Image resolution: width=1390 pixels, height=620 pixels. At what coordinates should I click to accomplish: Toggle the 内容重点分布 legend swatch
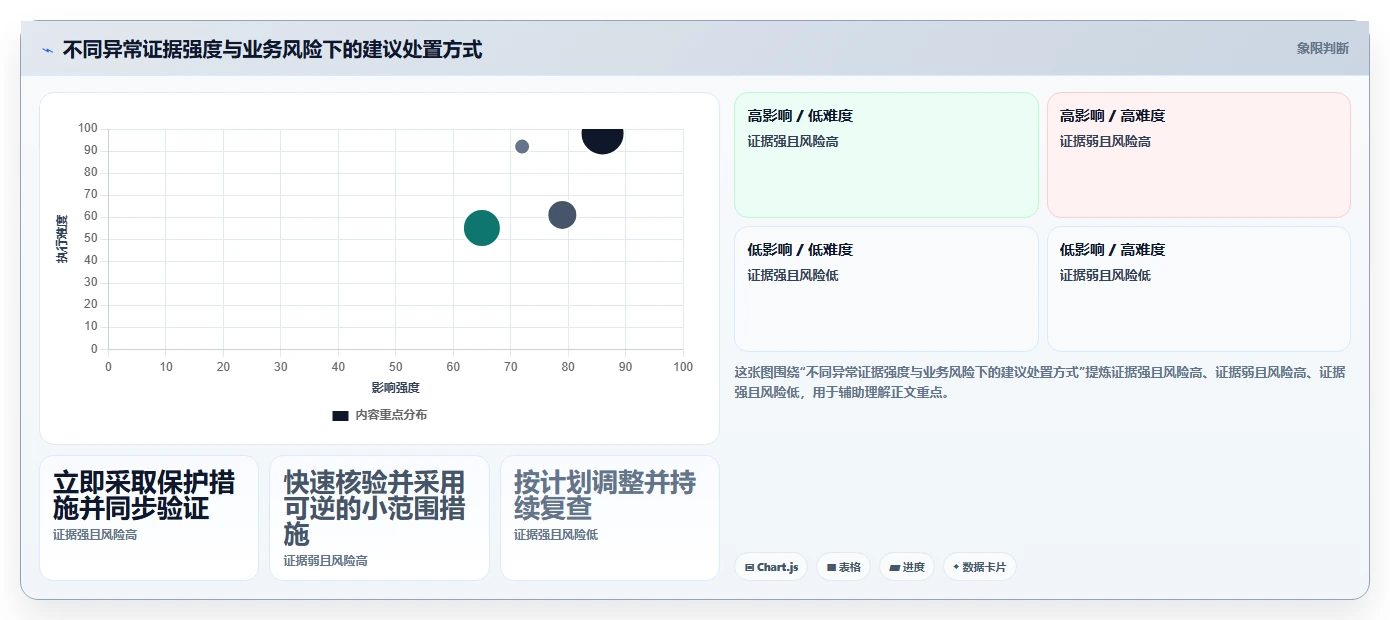click(340, 415)
